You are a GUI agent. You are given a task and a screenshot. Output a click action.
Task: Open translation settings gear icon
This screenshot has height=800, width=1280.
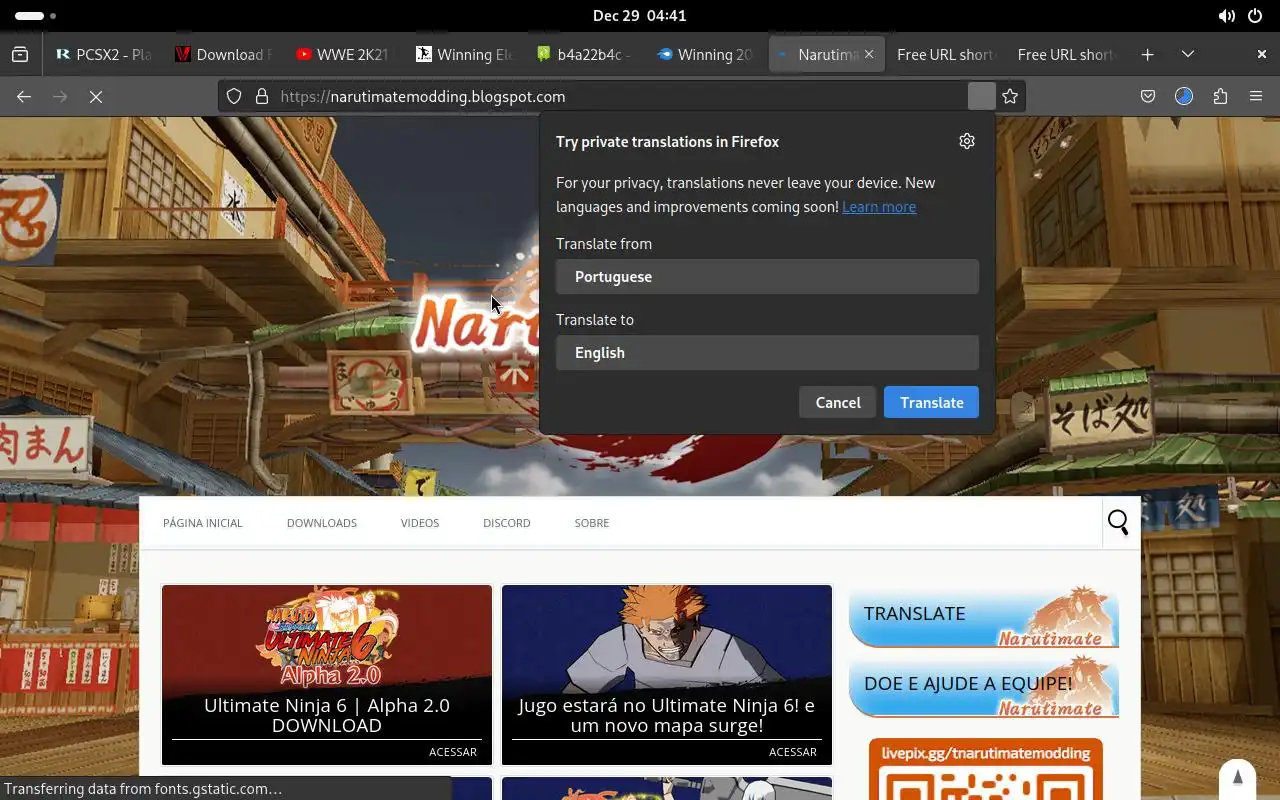pos(967,141)
